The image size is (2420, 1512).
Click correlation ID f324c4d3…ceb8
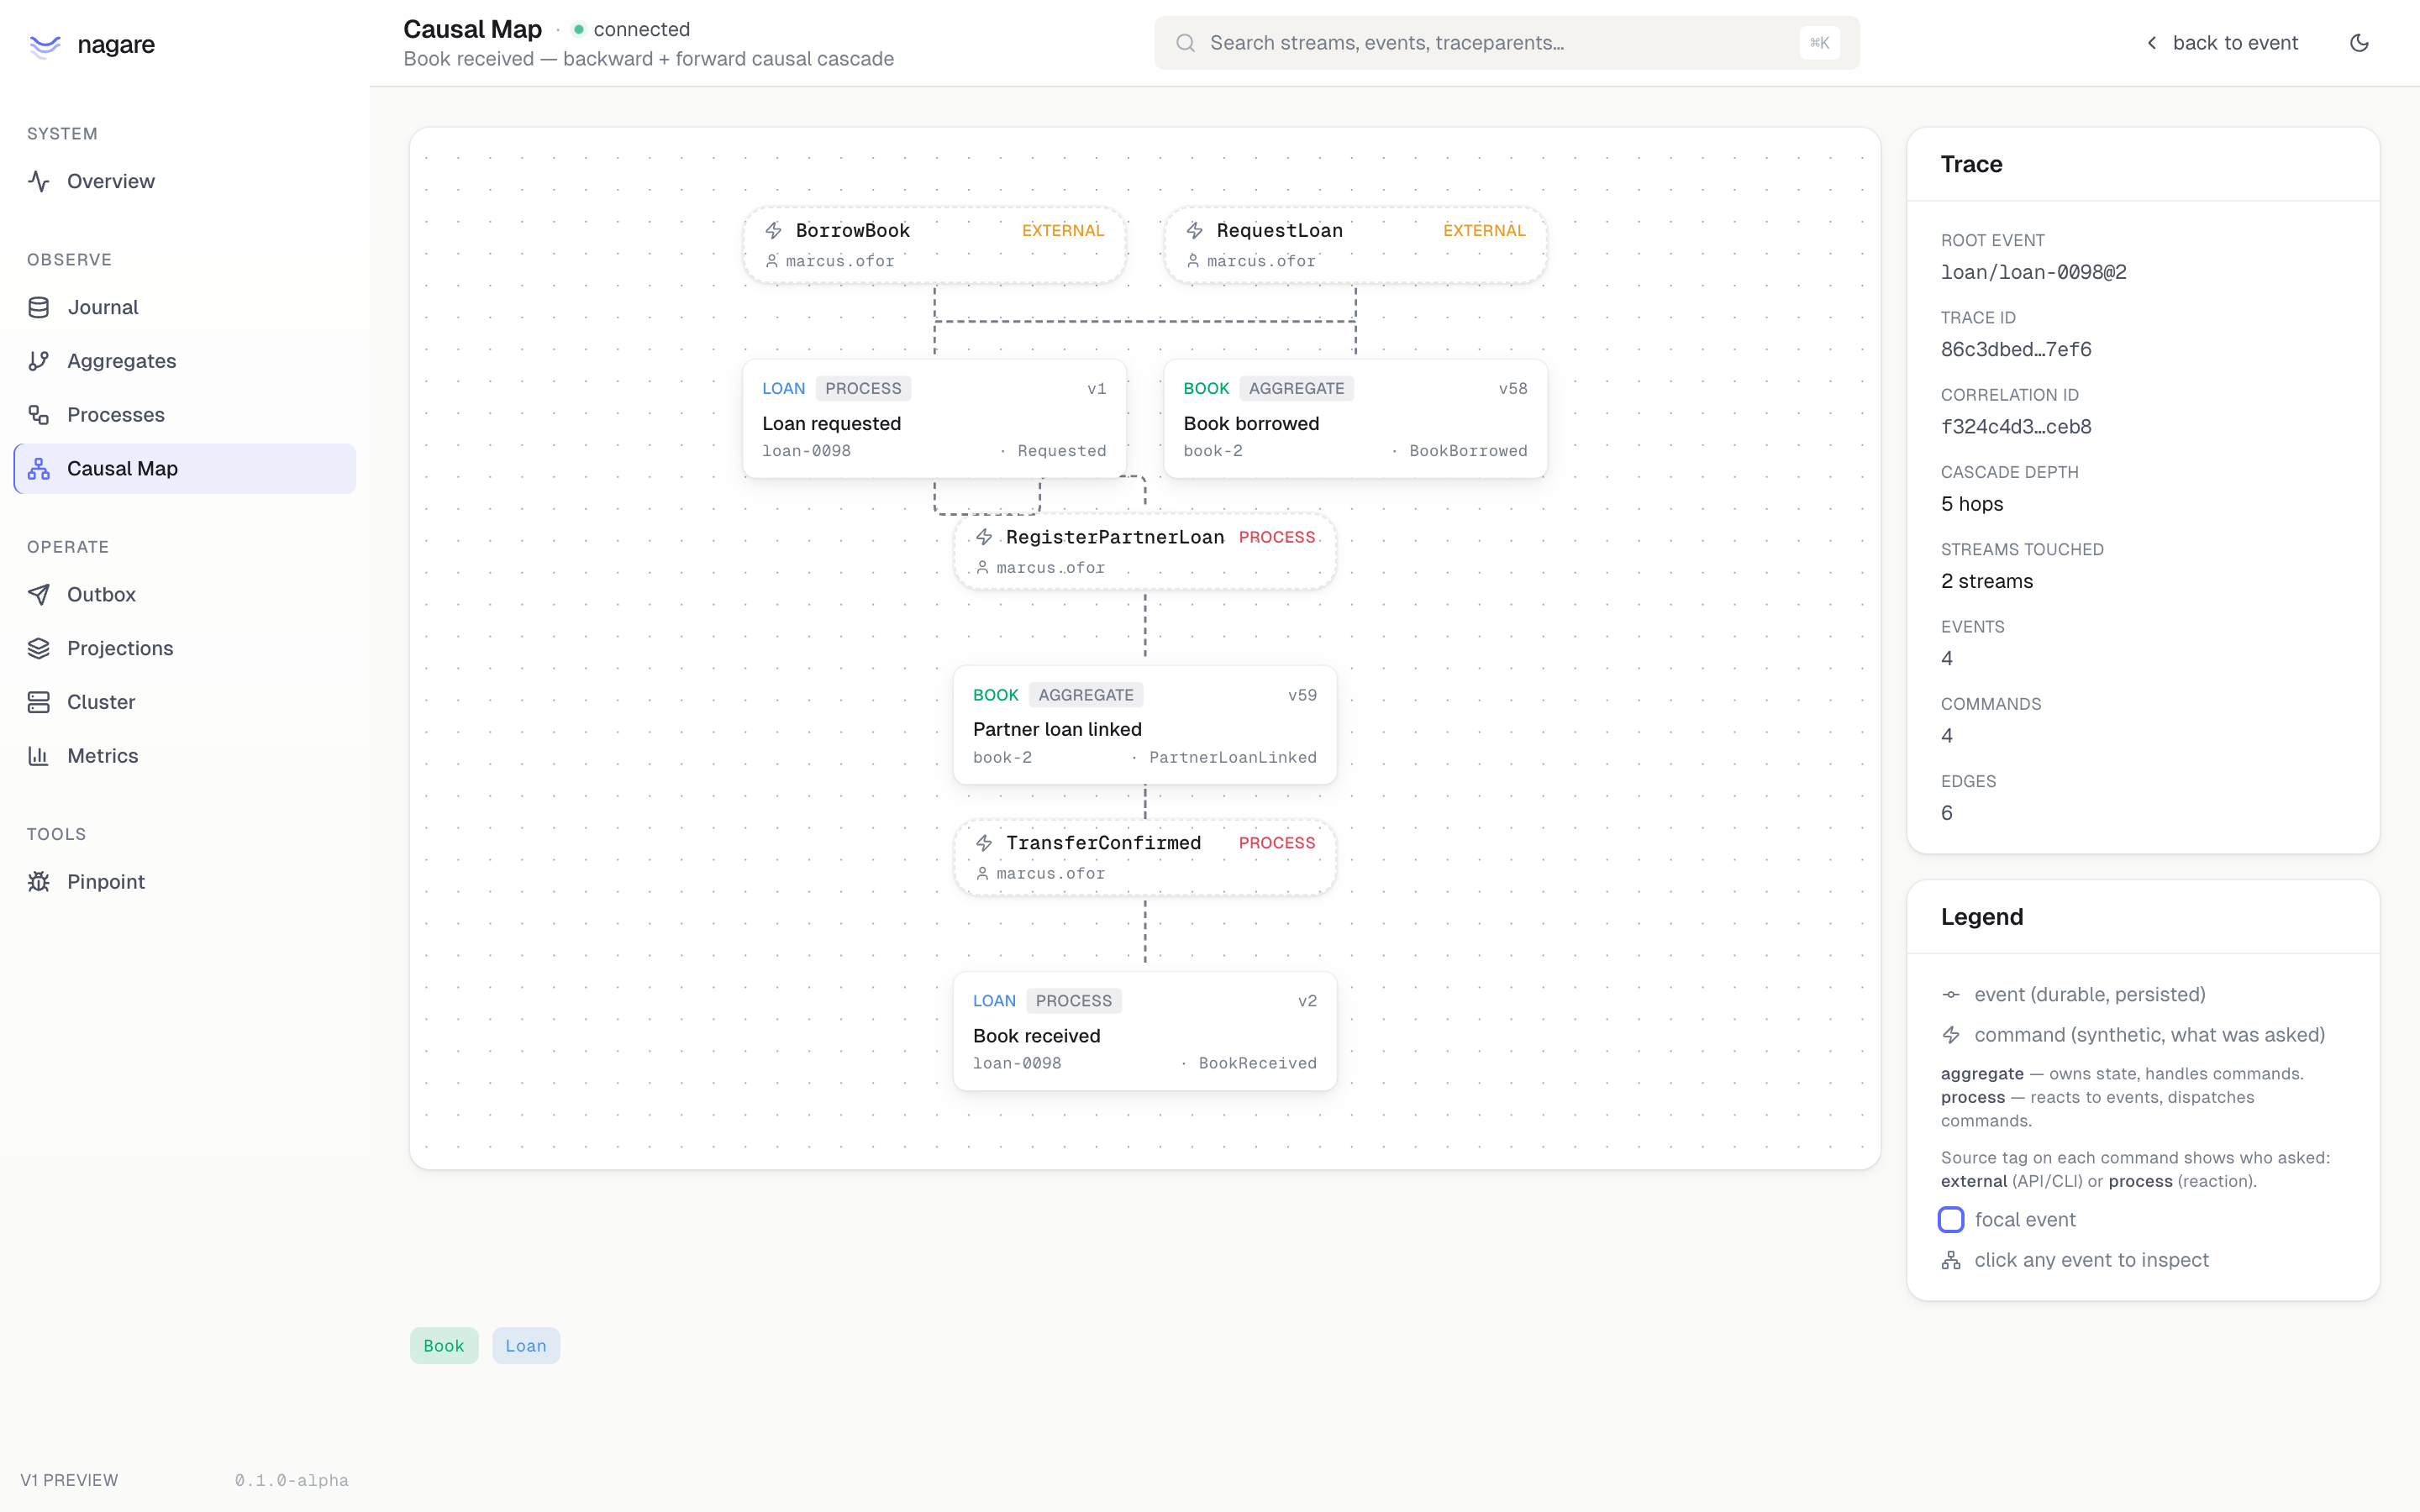tap(2016, 427)
